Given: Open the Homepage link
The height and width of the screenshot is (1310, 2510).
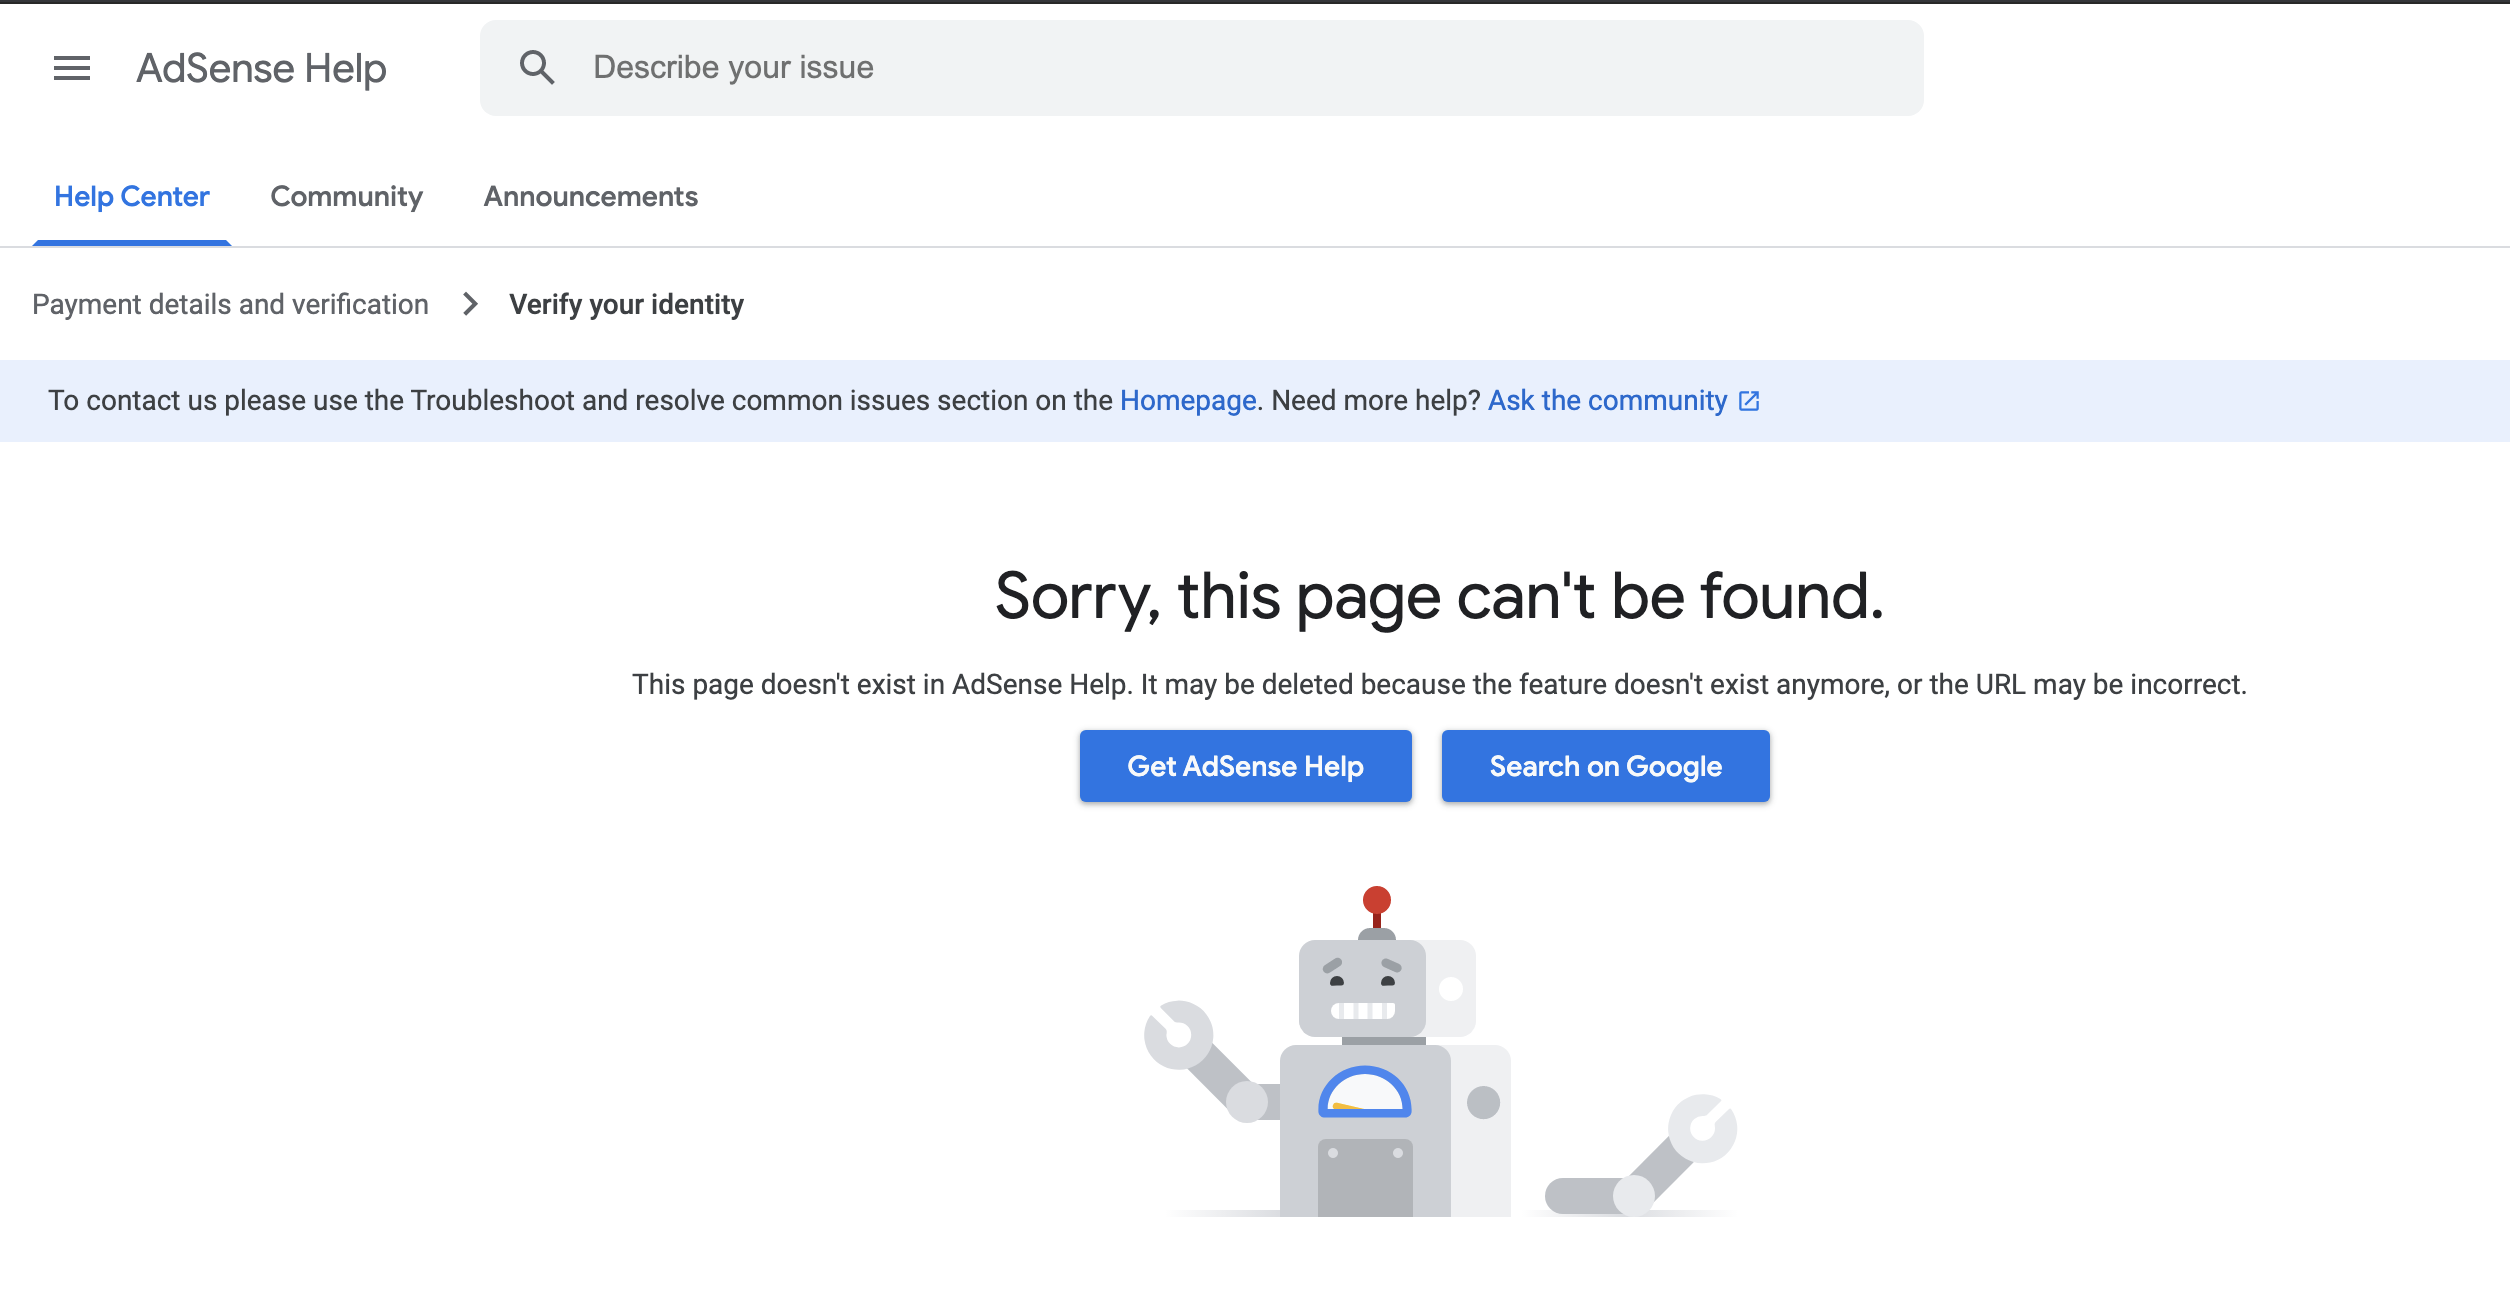Looking at the screenshot, I should [1188, 400].
